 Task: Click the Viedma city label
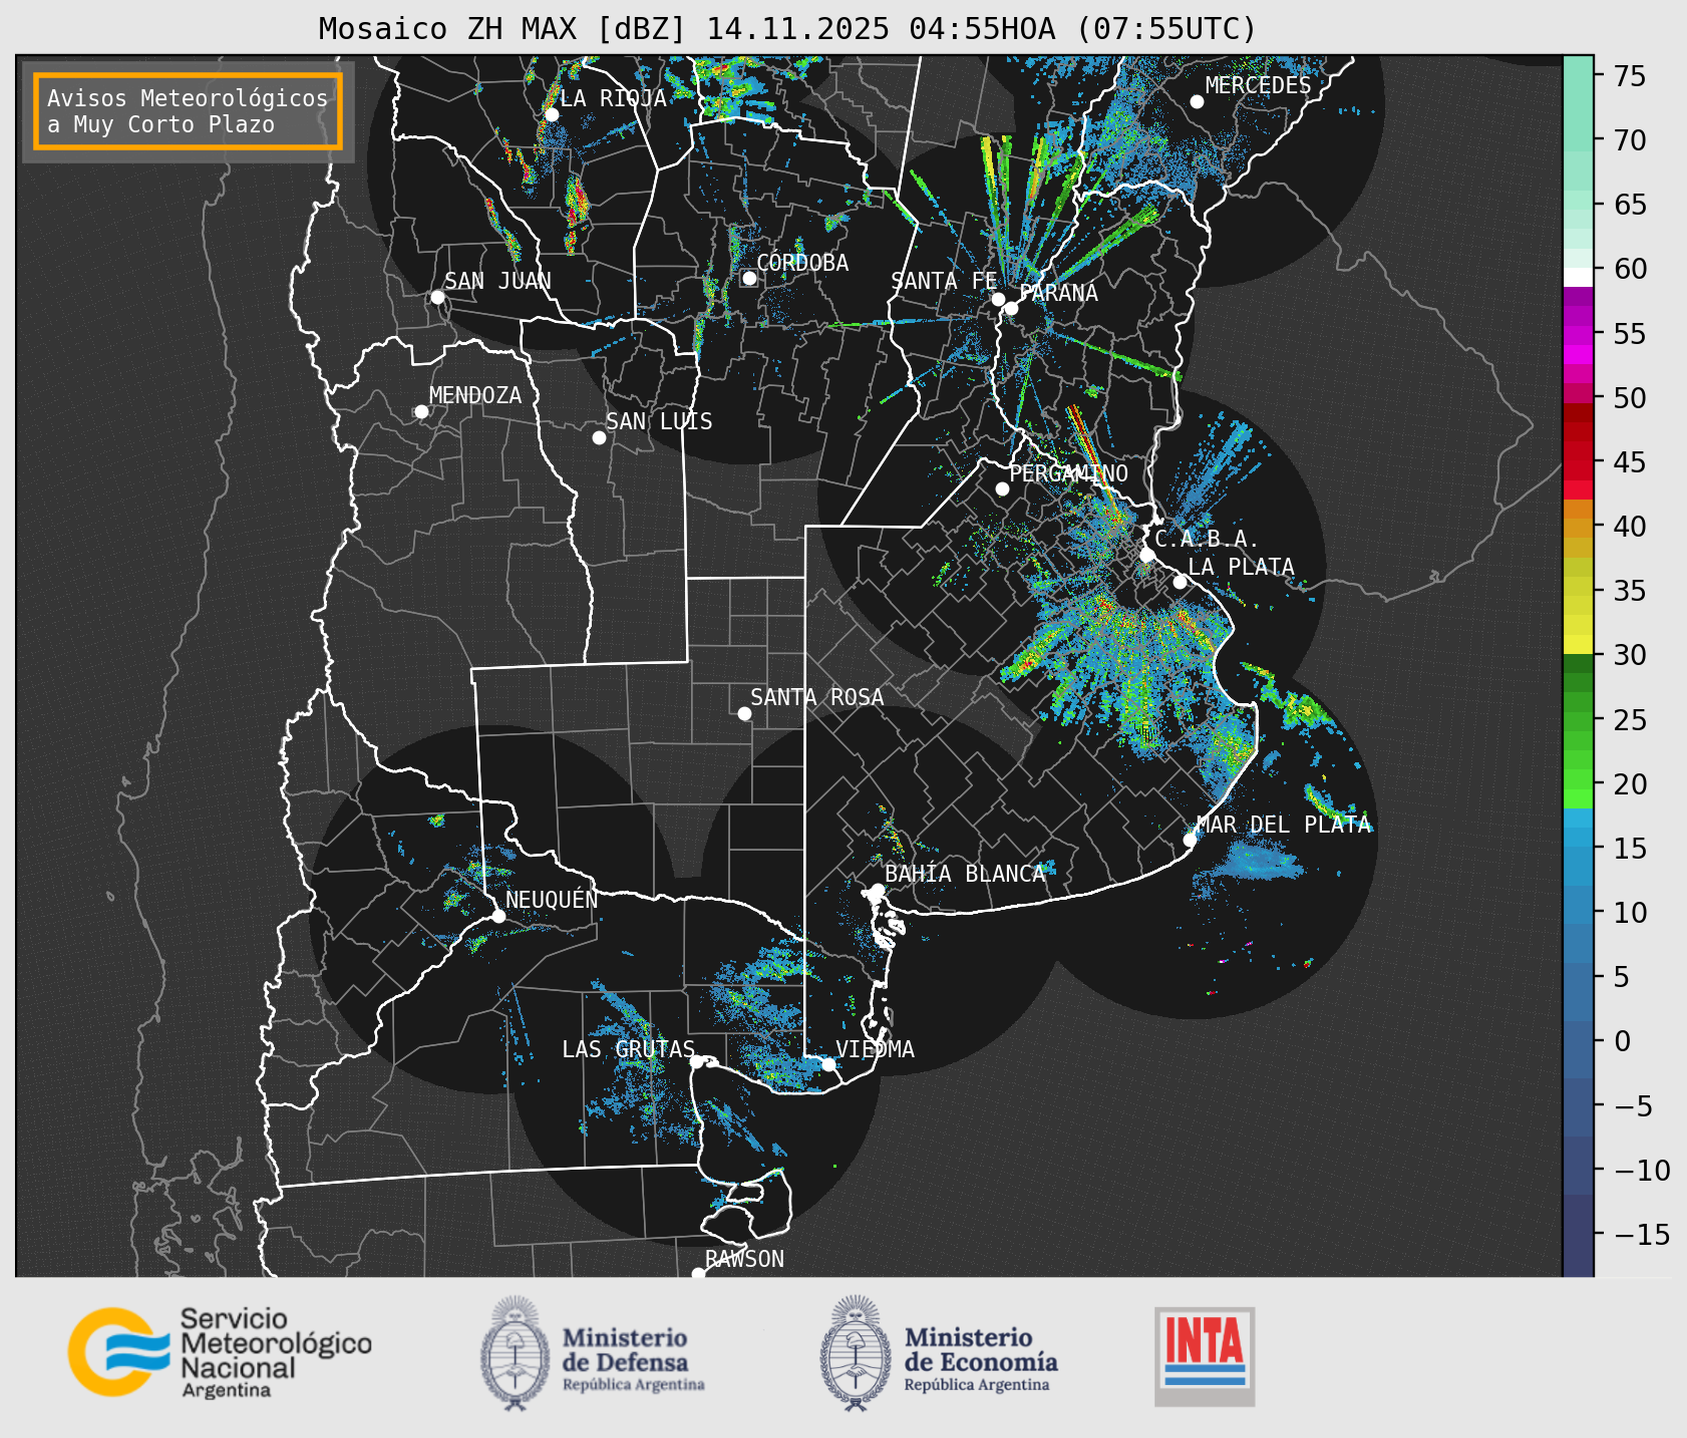[x=875, y=1049]
